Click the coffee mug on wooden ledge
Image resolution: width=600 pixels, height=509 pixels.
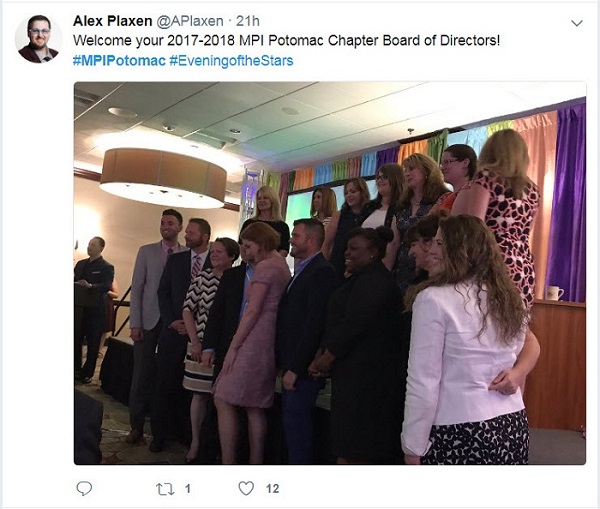(x=554, y=293)
